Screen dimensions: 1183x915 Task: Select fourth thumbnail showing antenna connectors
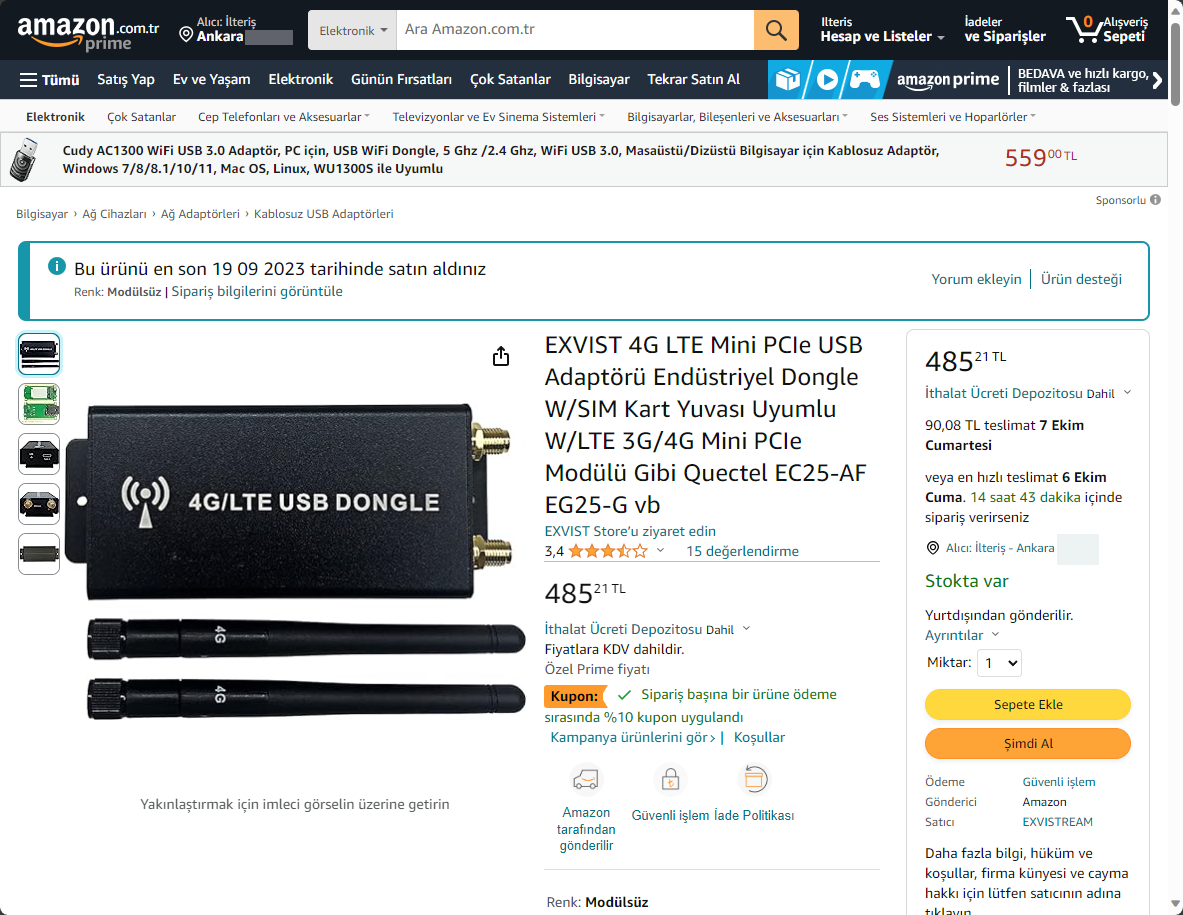point(39,504)
